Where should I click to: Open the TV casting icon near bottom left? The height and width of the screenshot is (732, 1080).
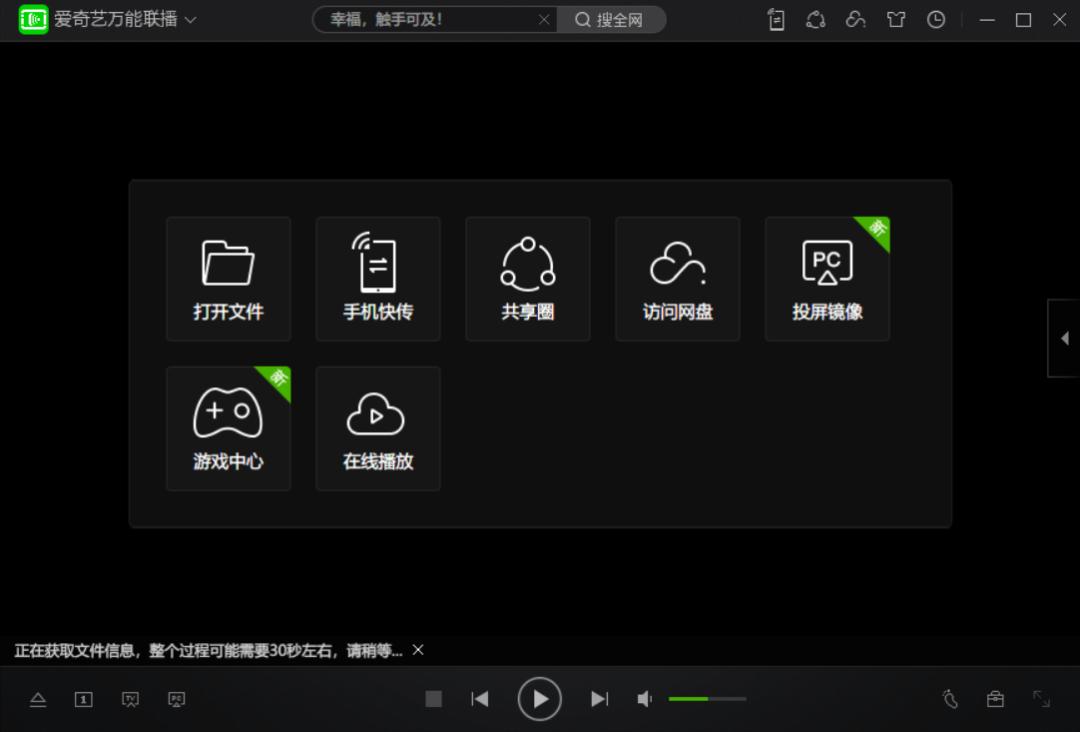click(x=130, y=699)
